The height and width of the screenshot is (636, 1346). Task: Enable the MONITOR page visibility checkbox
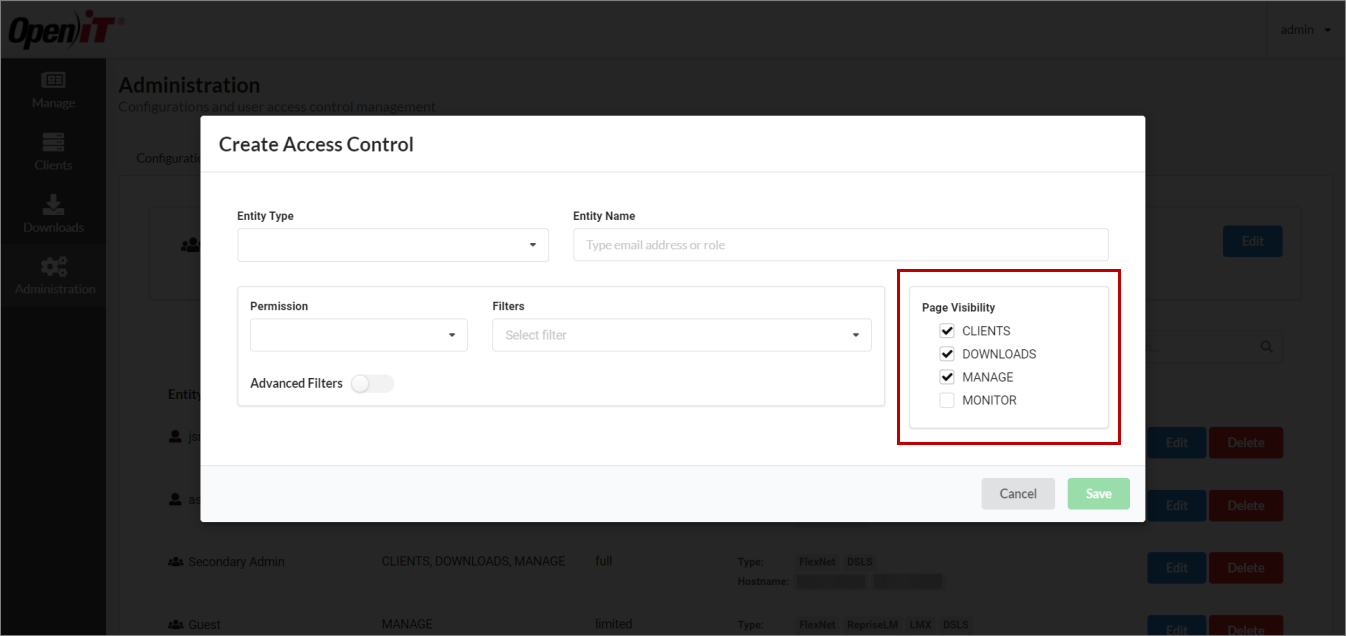coord(947,399)
